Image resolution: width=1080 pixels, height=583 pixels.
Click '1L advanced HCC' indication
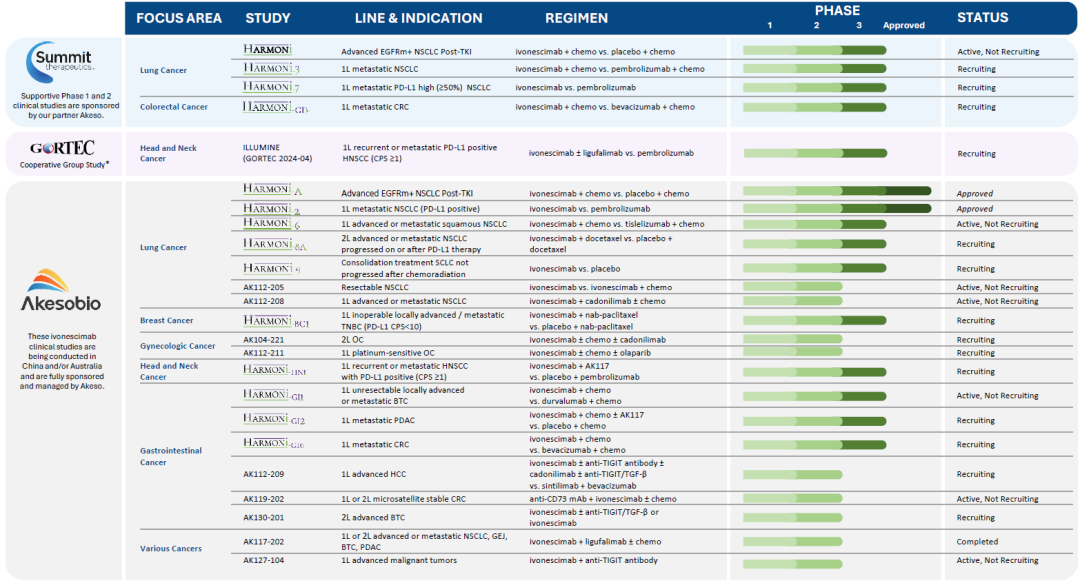(x=374, y=474)
